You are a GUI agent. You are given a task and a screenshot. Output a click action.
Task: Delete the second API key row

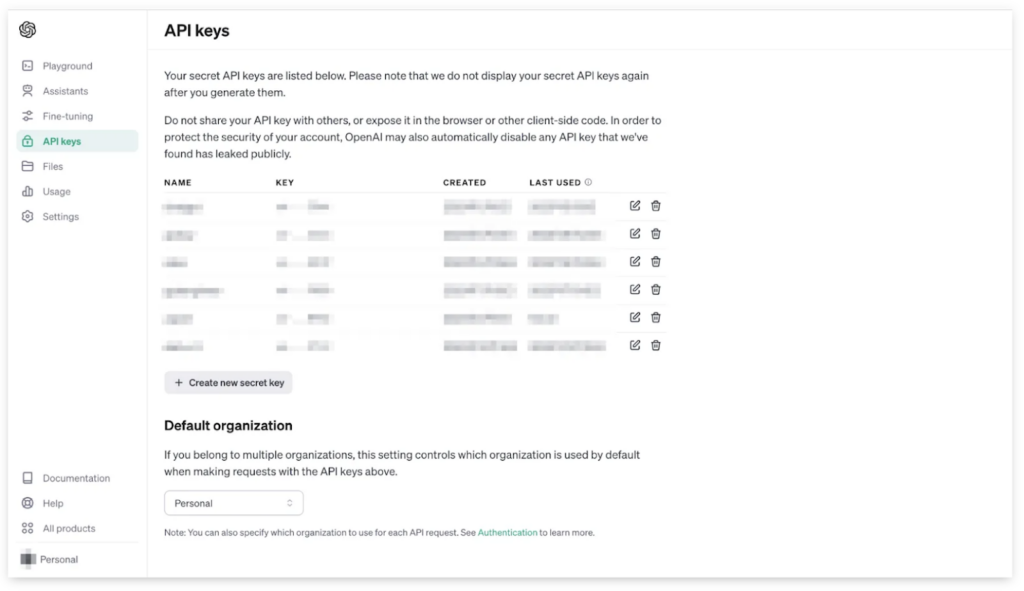click(x=656, y=234)
